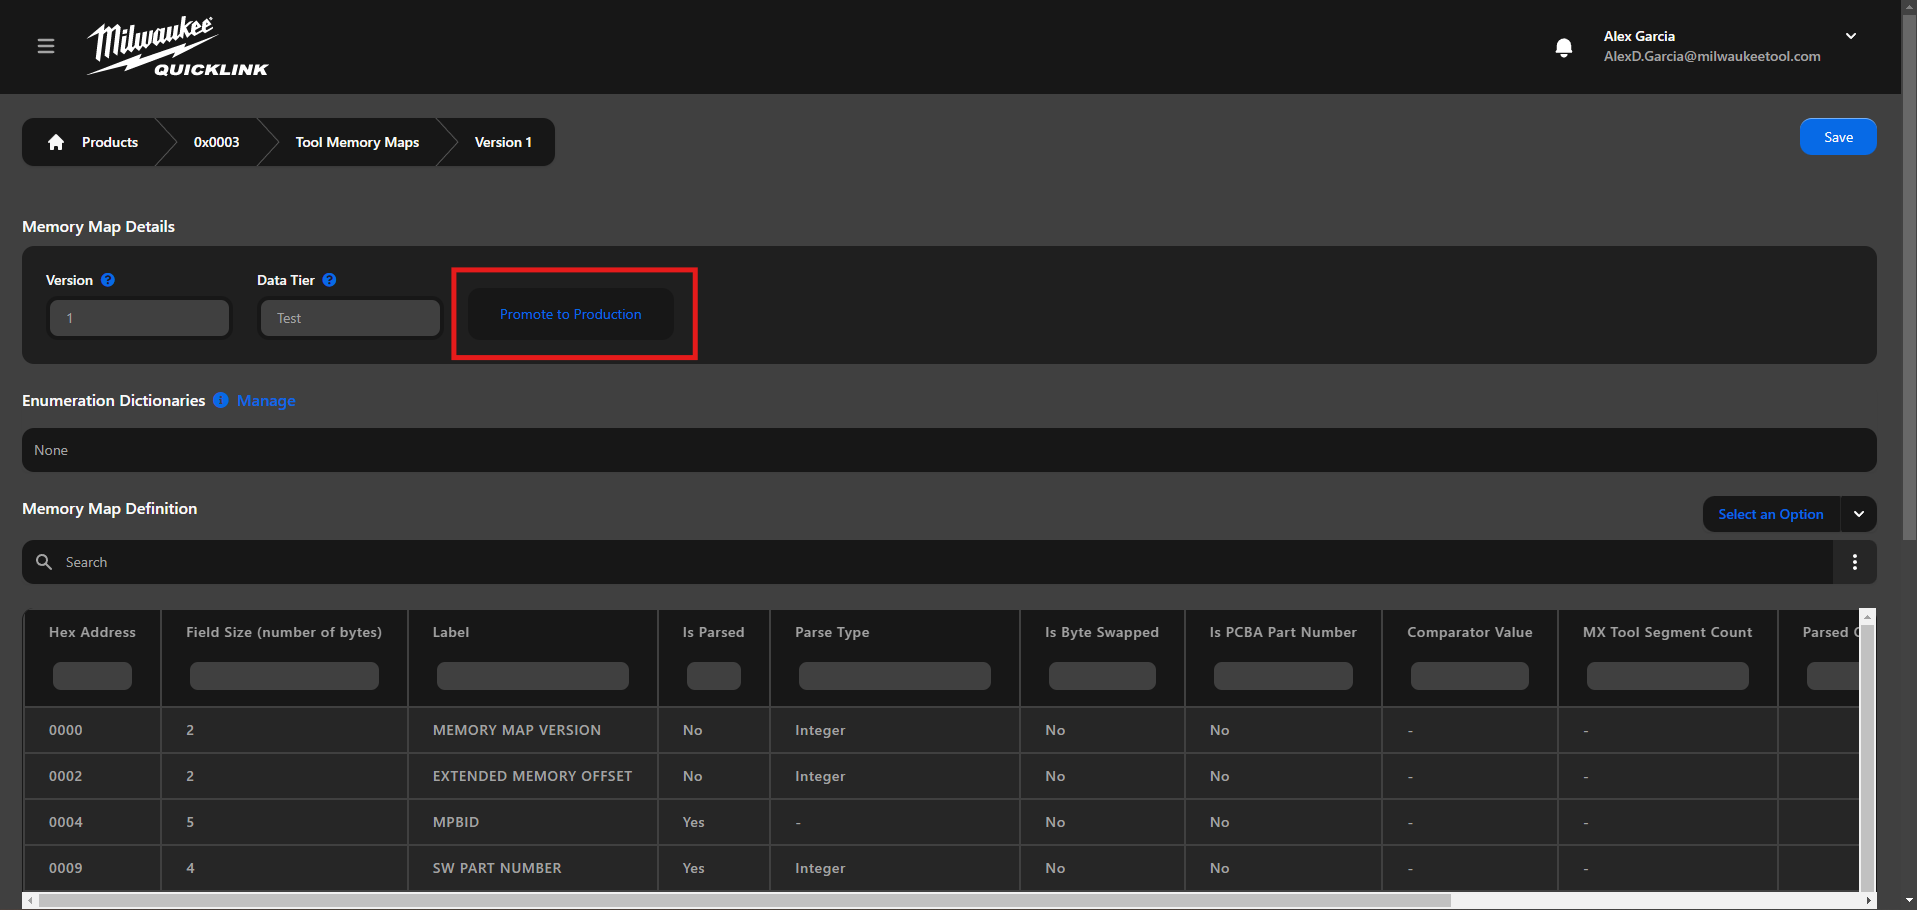Expand the Select an Option chevron
This screenshot has height=910, width=1917.
(1859, 514)
